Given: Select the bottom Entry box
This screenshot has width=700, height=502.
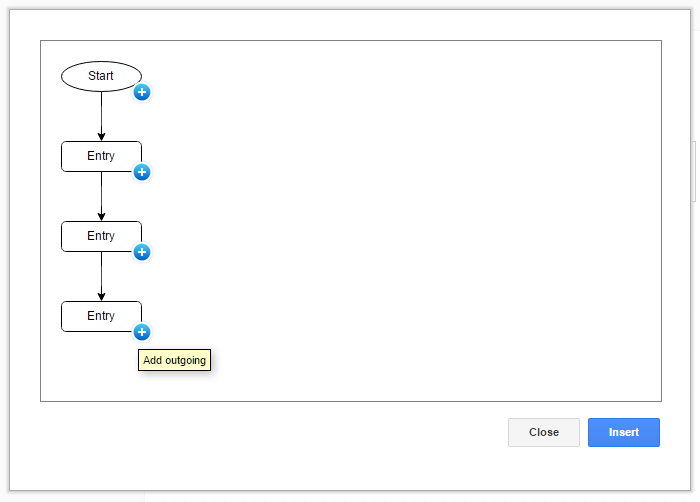Looking at the screenshot, I should pos(101,316).
